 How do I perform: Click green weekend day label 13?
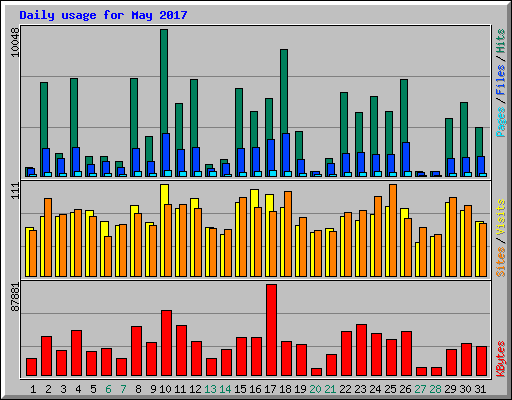click(210, 389)
